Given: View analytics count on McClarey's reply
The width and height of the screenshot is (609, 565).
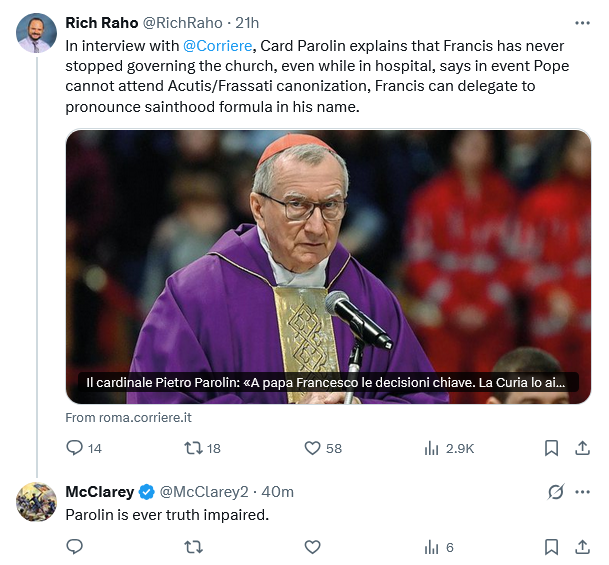Looking at the screenshot, I should coord(439,548).
